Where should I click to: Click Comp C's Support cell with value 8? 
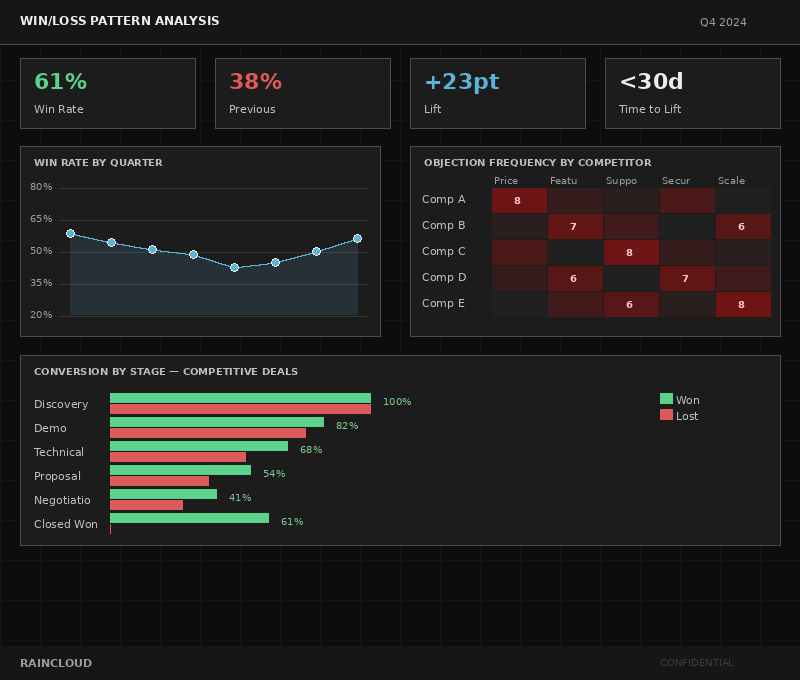point(631,252)
